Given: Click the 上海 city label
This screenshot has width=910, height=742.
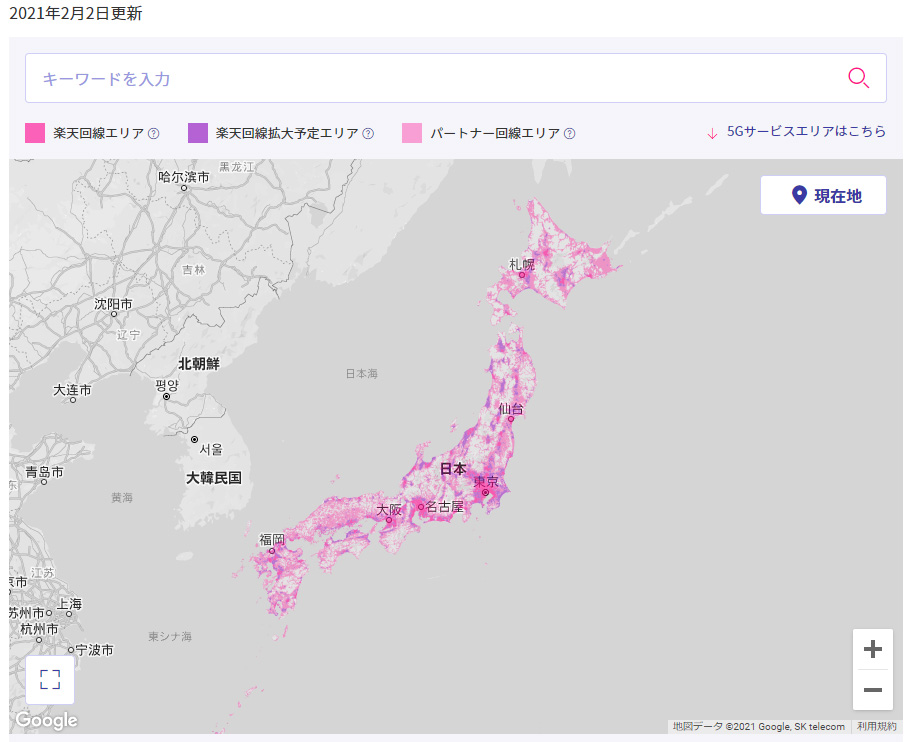Looking at the screenshot, I should coord(69,604).
